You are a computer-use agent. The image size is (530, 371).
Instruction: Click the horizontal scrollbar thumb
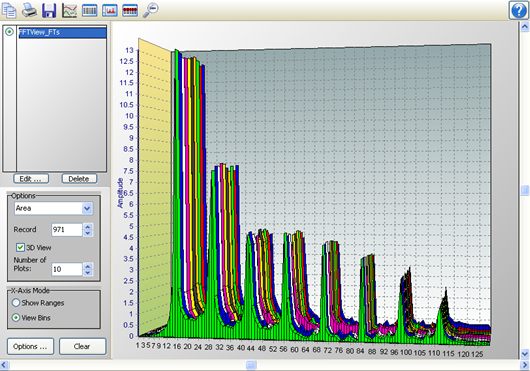(x=251, y=365)
